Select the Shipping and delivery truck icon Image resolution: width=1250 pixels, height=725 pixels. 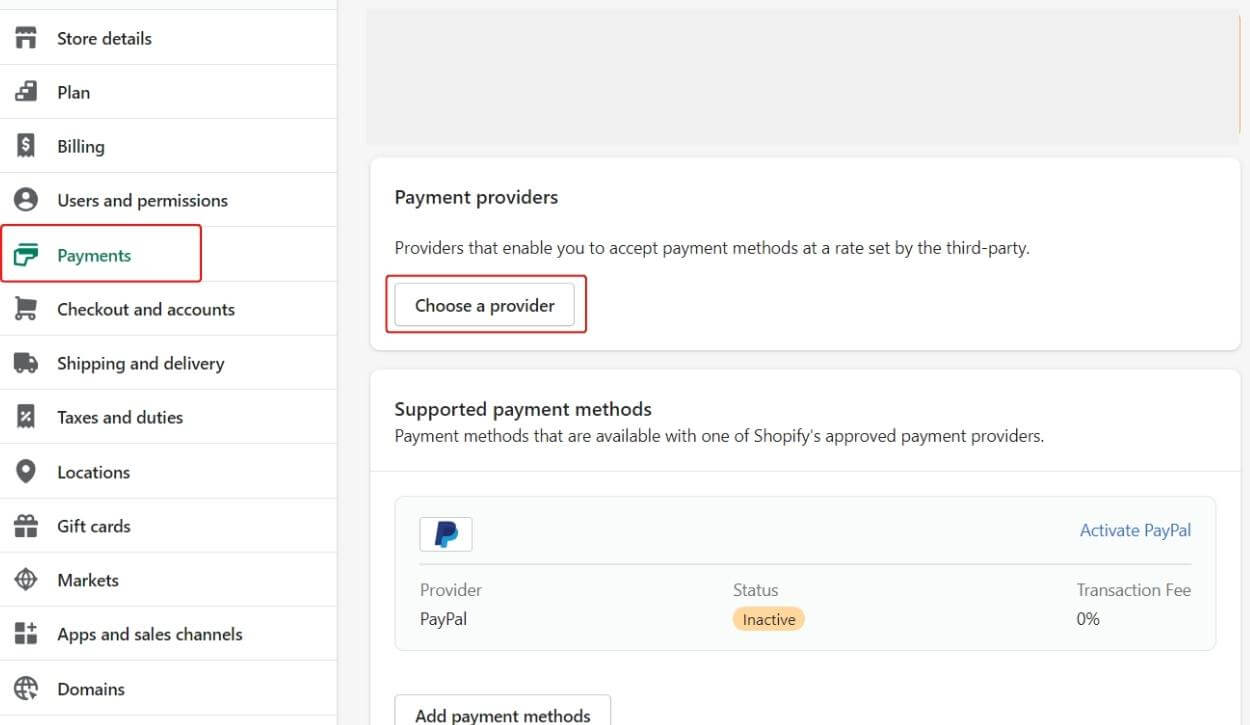point(24,363)
